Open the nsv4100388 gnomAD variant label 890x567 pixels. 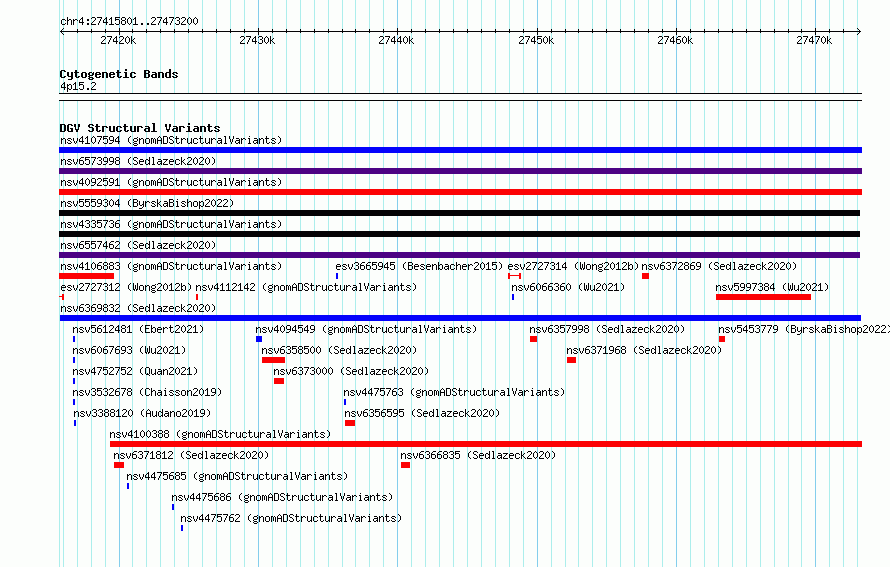coord(220,434)
